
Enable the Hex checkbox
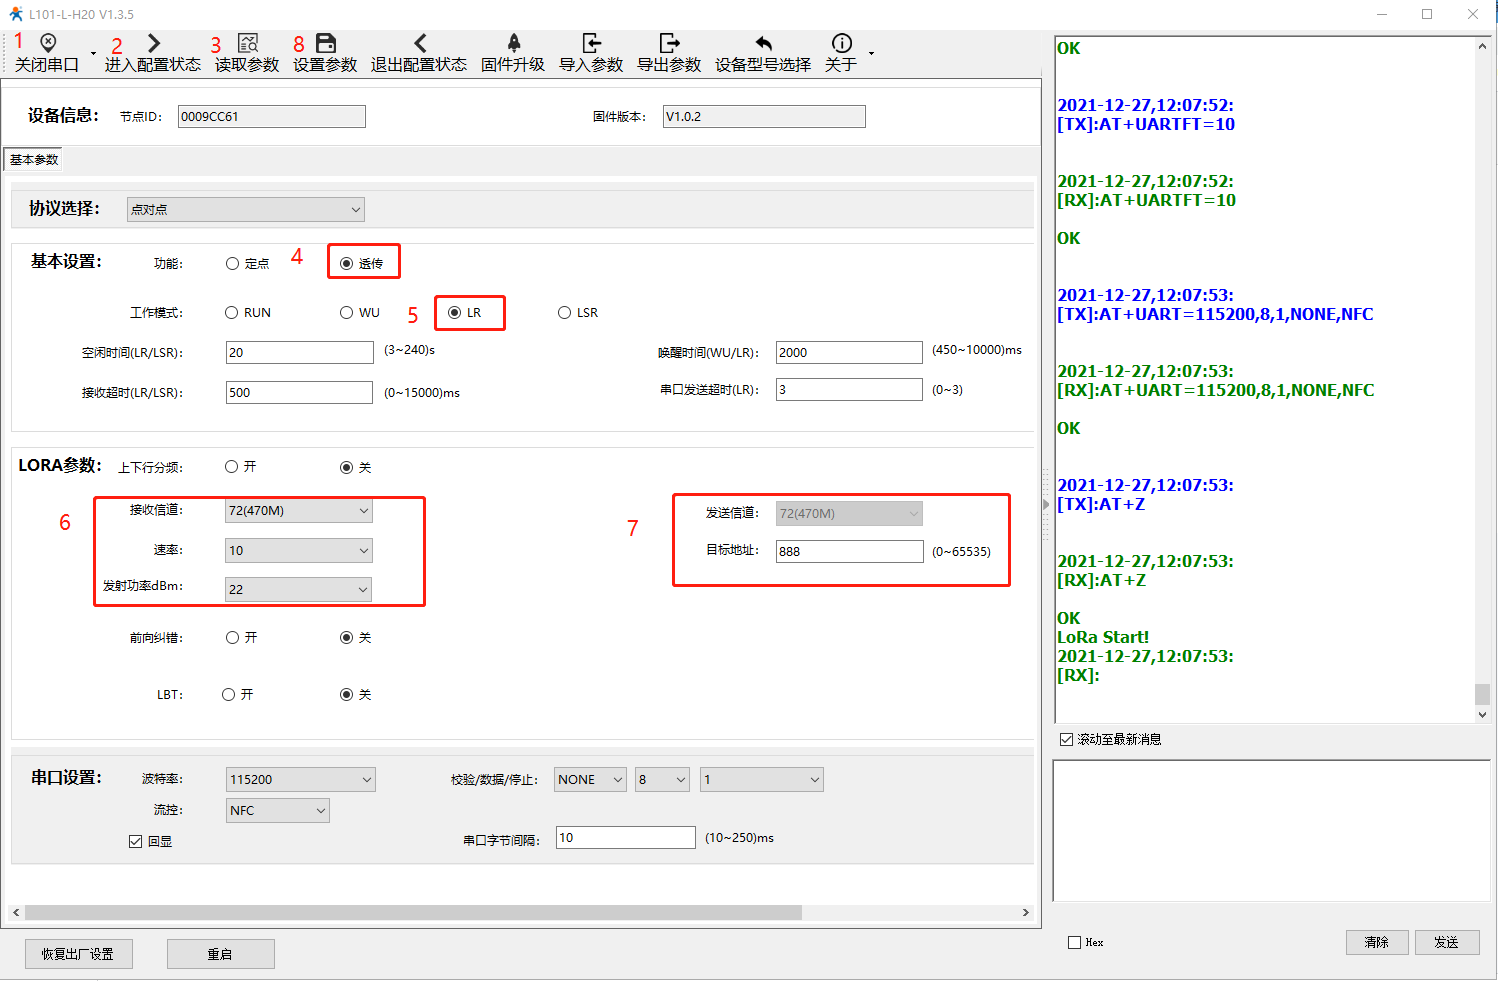(1075, 943)
